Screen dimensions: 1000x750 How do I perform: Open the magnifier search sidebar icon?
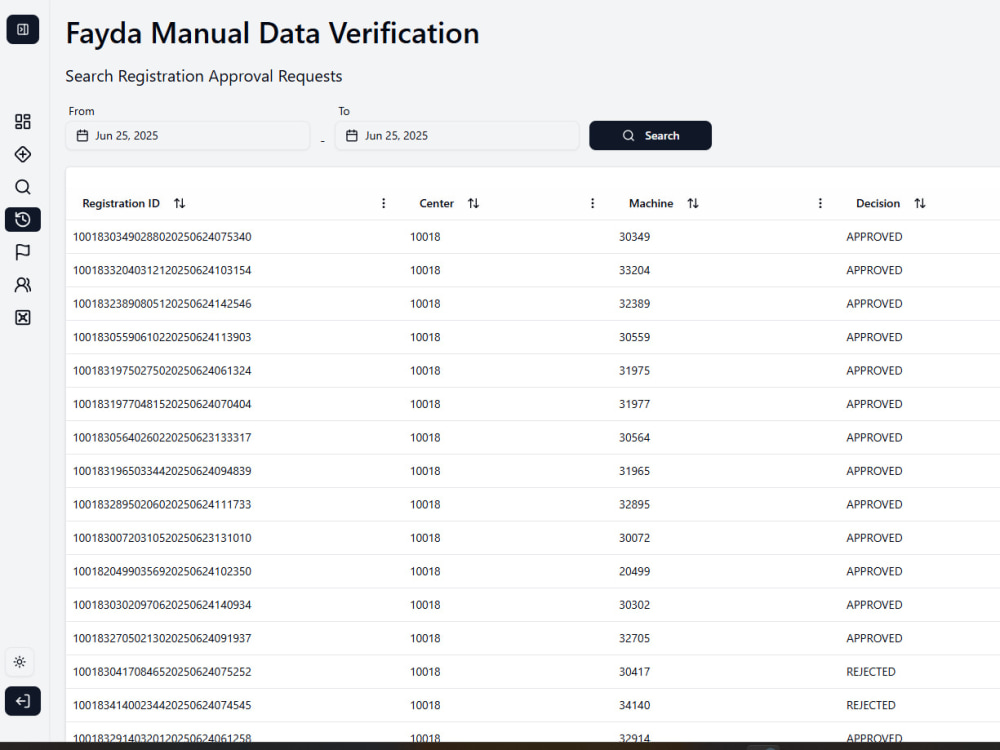(x=23, y=187)
